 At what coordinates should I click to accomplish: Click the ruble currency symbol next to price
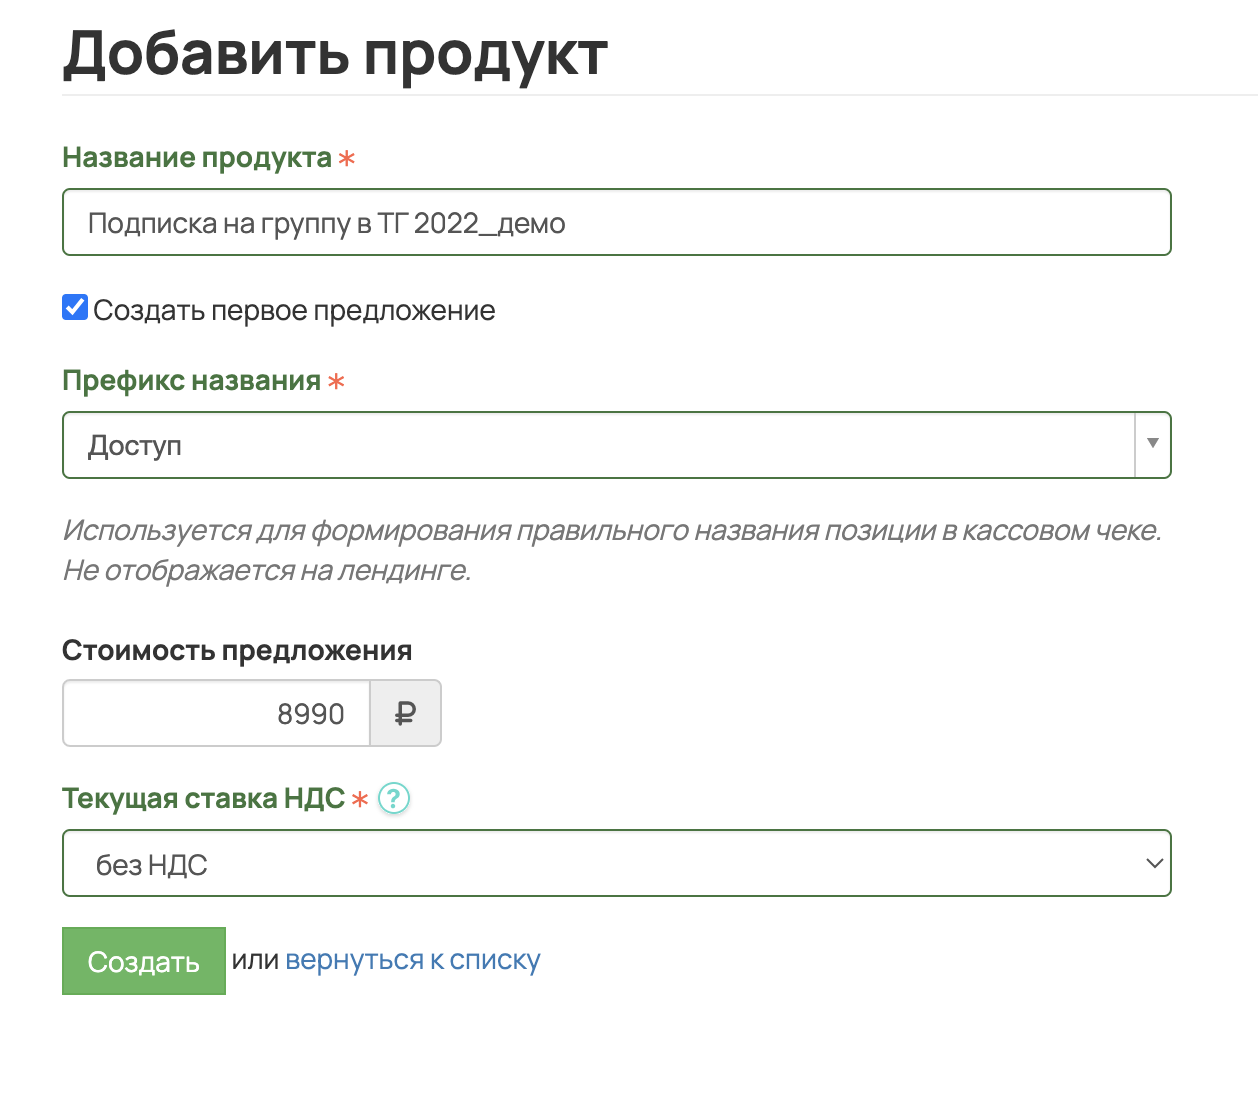[x=405, y=714]
